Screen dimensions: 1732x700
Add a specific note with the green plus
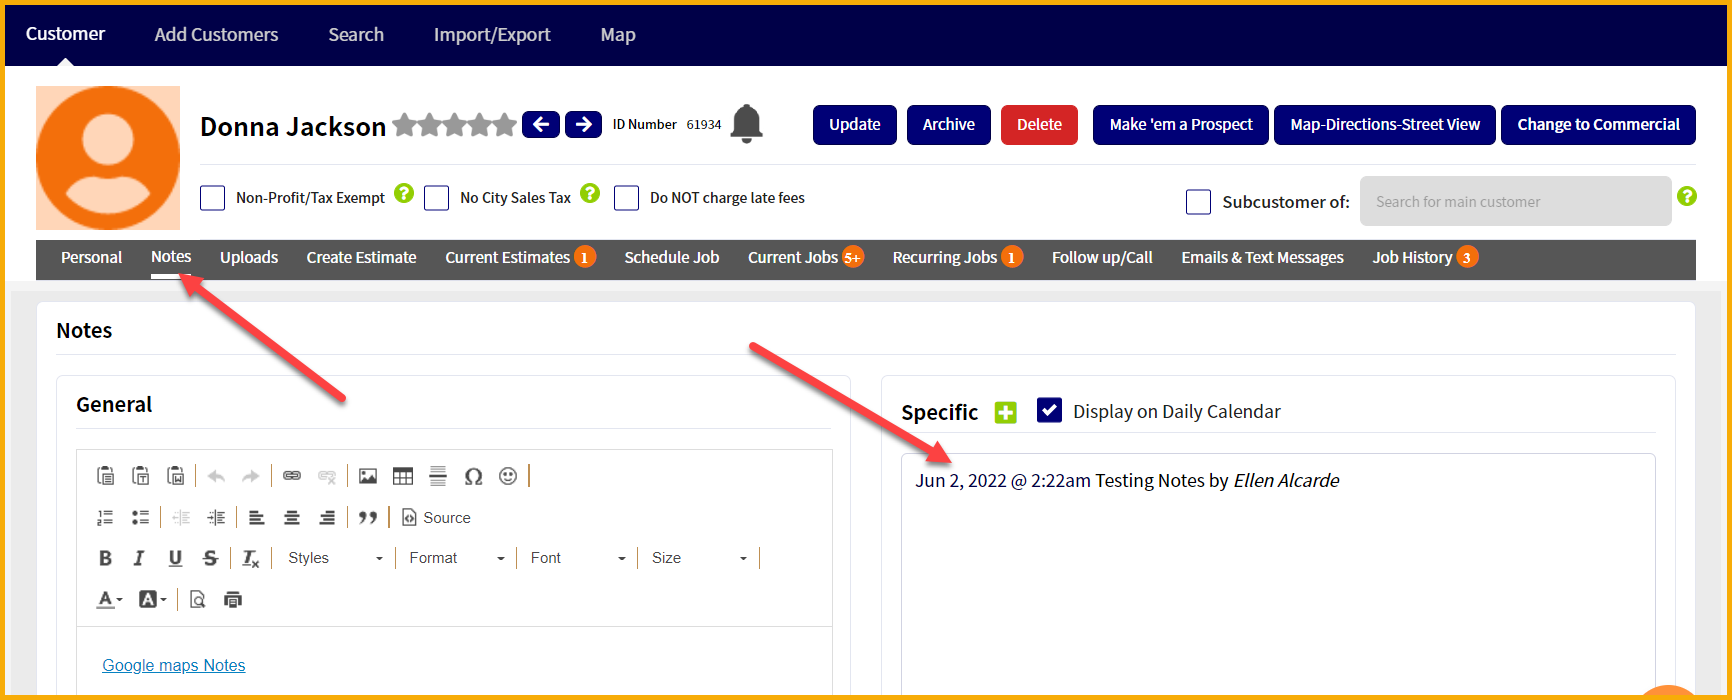tap(1006, 412)
